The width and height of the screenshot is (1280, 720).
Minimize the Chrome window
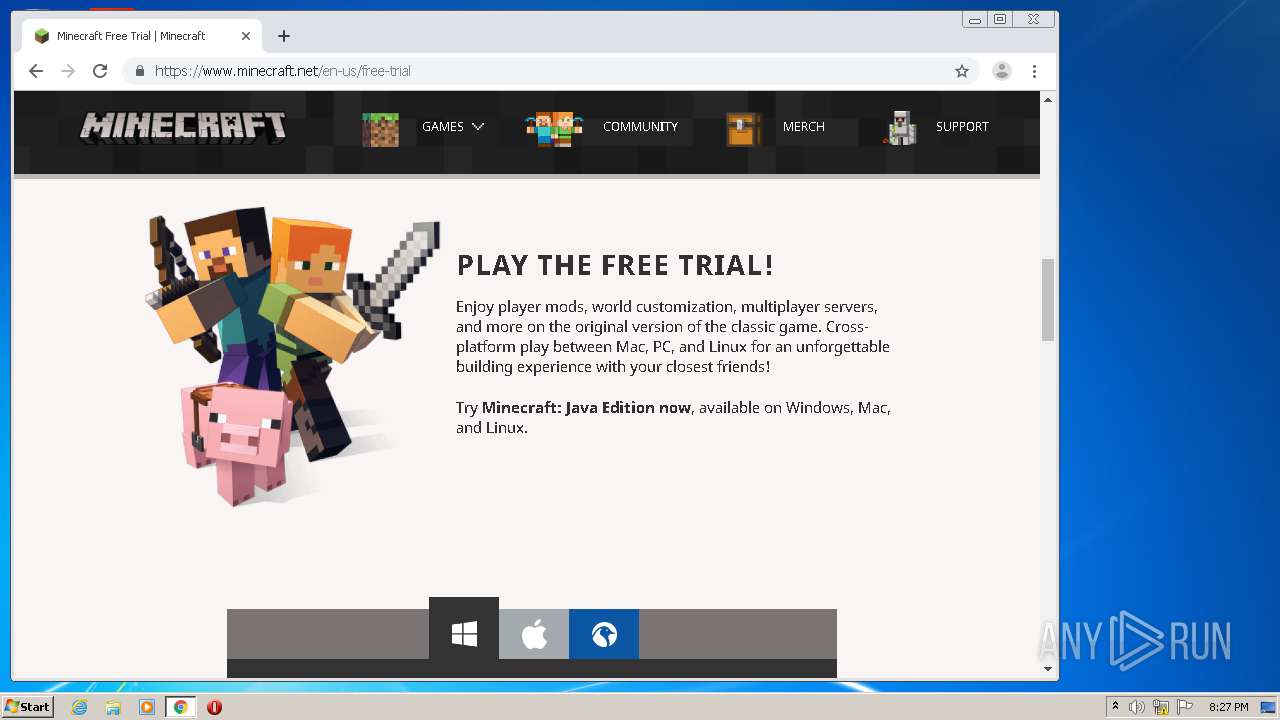[x=975, y=19]
